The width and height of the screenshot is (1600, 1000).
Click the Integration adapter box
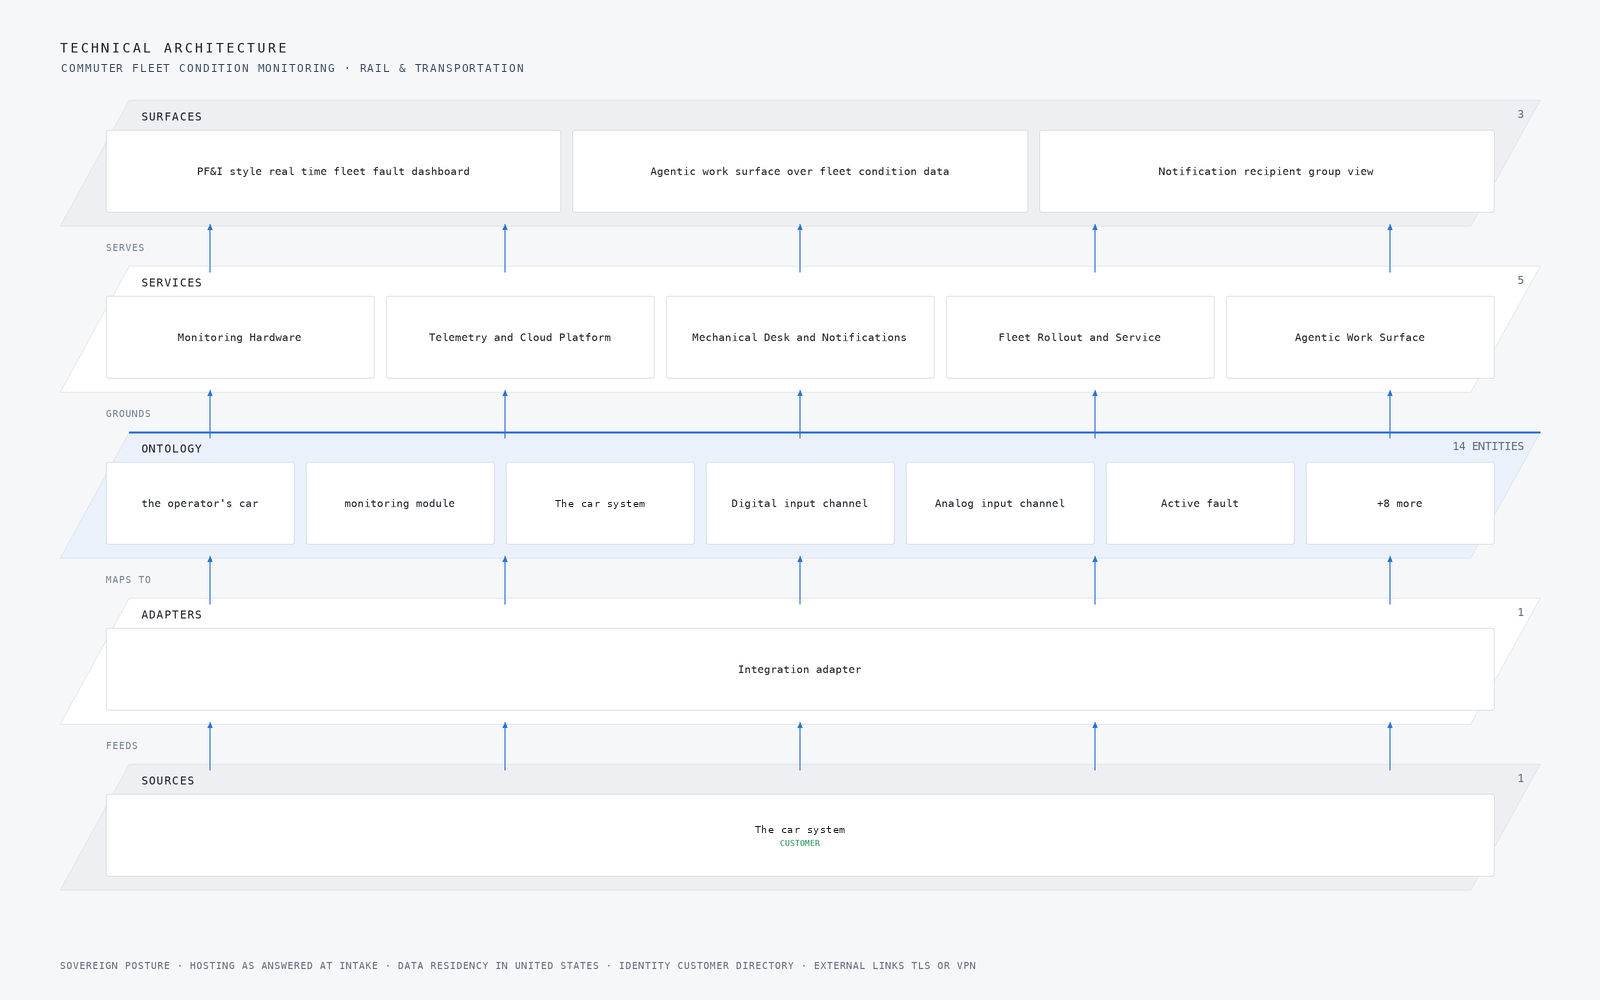pyautogui.click(x=800, y=669)
